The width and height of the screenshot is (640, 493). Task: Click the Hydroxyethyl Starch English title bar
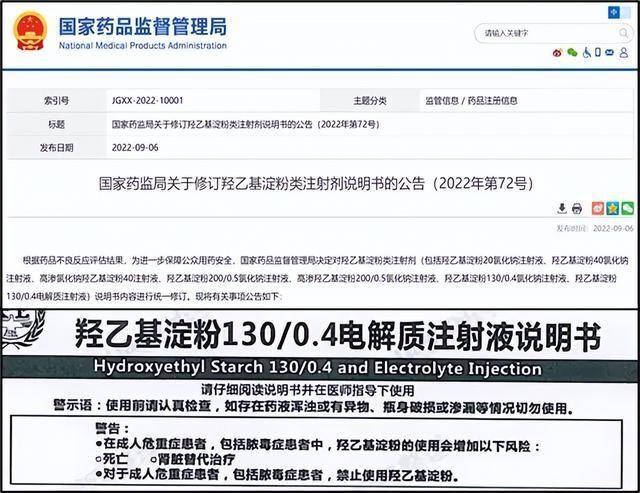coord(320,368)
